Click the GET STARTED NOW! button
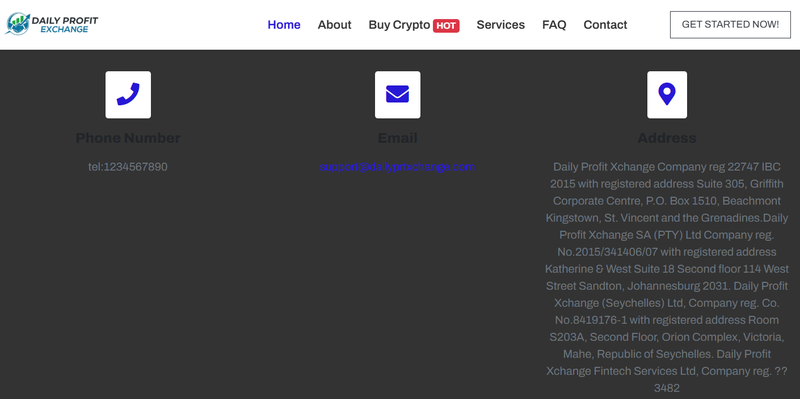The height and width of the screenshot is (399, 800). (730, 24)
